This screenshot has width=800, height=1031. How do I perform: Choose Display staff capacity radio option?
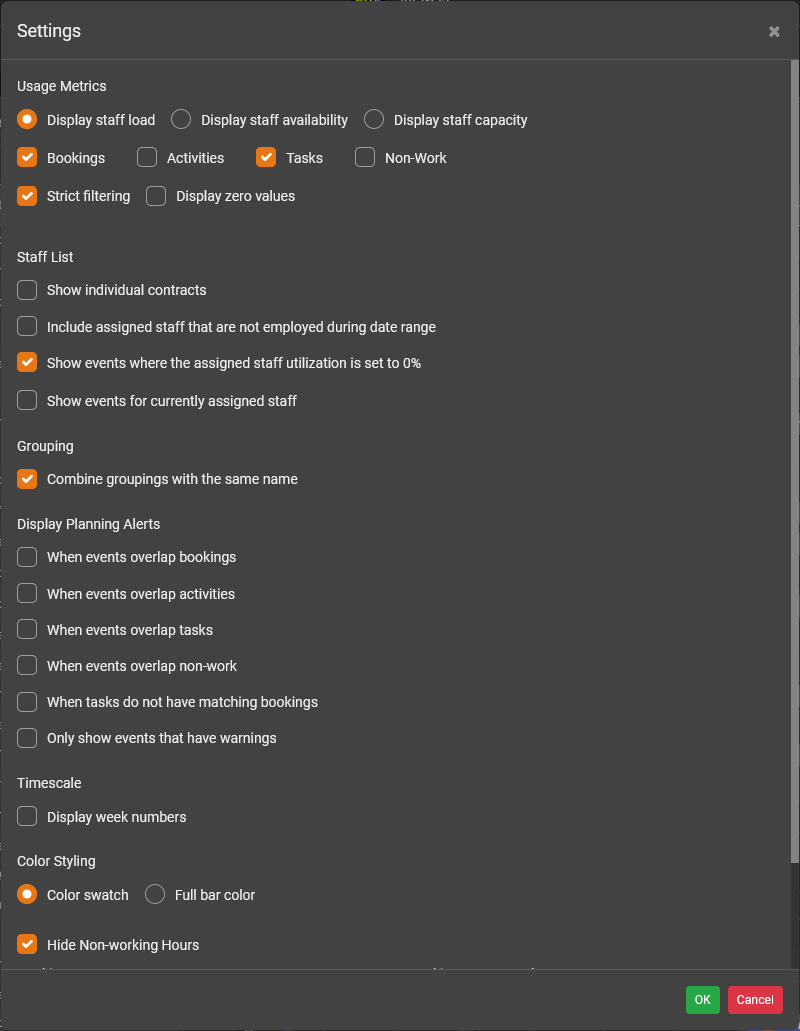[x=374, y=120]
